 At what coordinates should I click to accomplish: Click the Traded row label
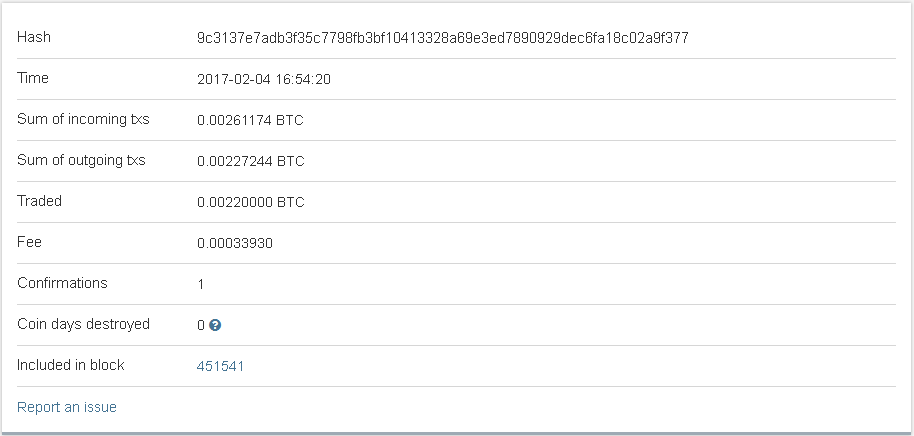pos(39,201)
